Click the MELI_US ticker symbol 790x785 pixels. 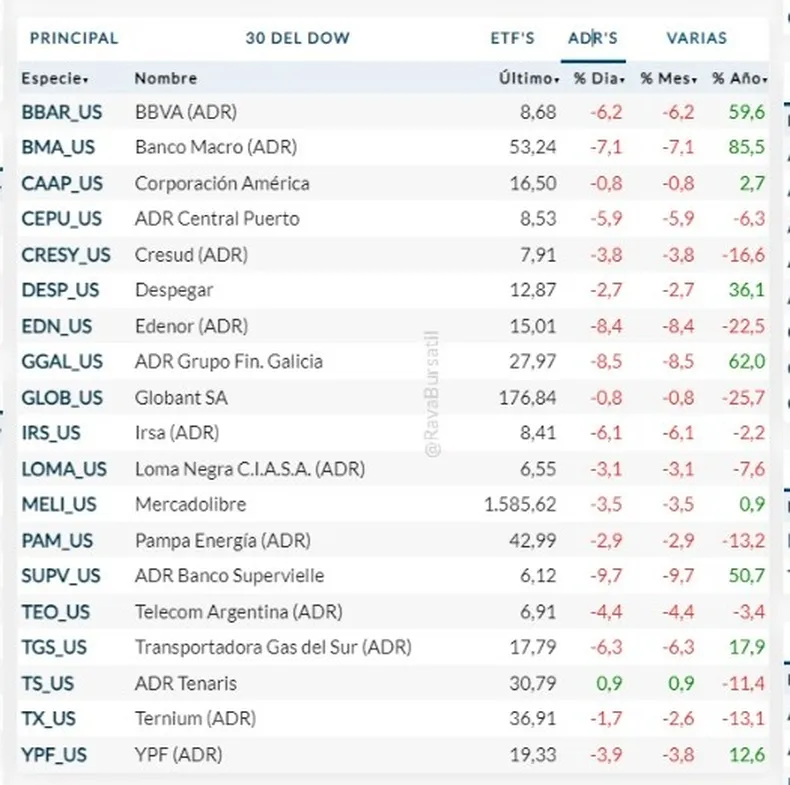[x=59, y=505]
